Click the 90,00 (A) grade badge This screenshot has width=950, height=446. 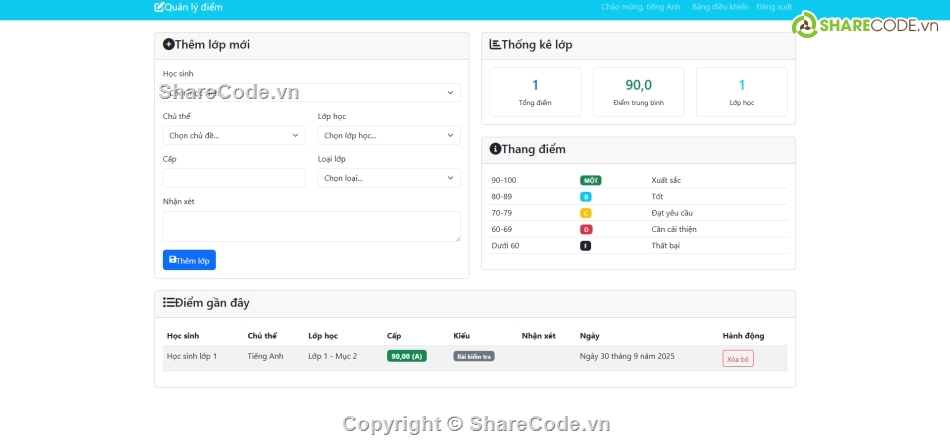tap(406, 356)
